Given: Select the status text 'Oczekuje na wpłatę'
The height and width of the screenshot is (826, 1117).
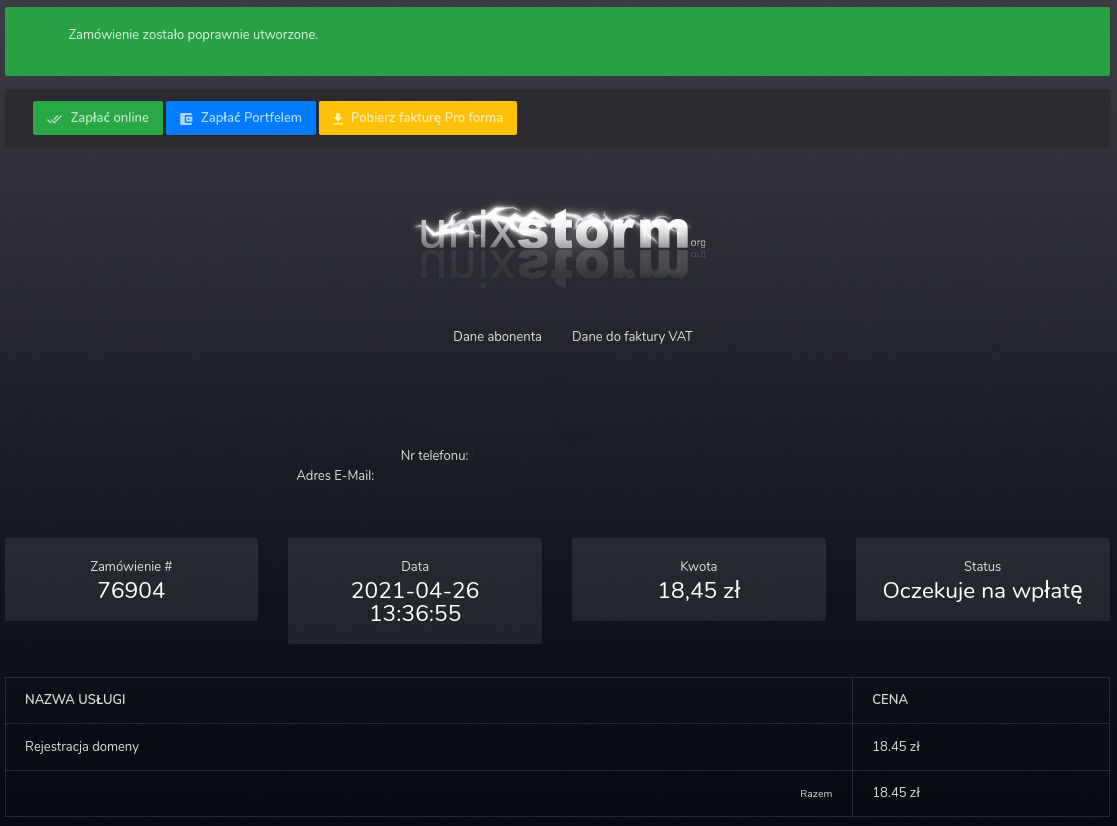Looking at the screenshot, I should (x=982, y=591).
